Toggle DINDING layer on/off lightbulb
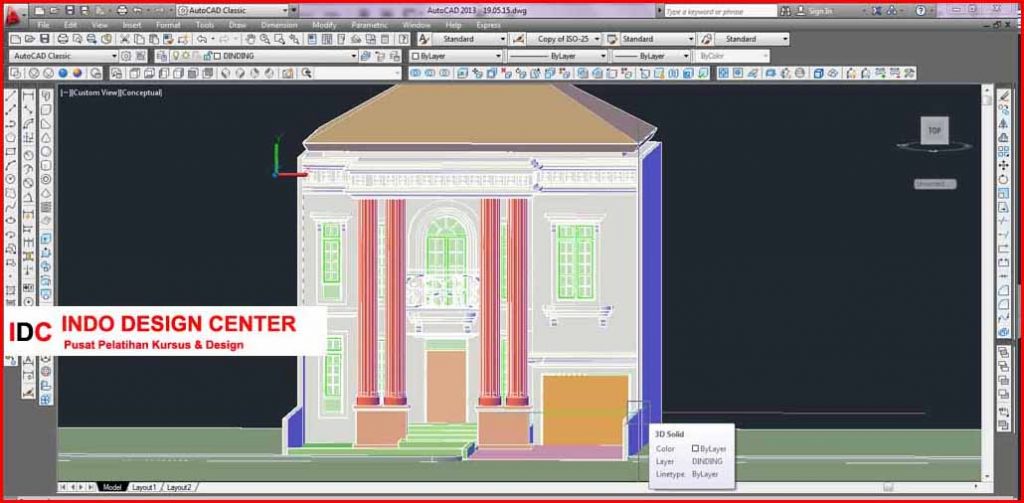This screenshot has width=1024, height=503. click(x=176, y=56)
